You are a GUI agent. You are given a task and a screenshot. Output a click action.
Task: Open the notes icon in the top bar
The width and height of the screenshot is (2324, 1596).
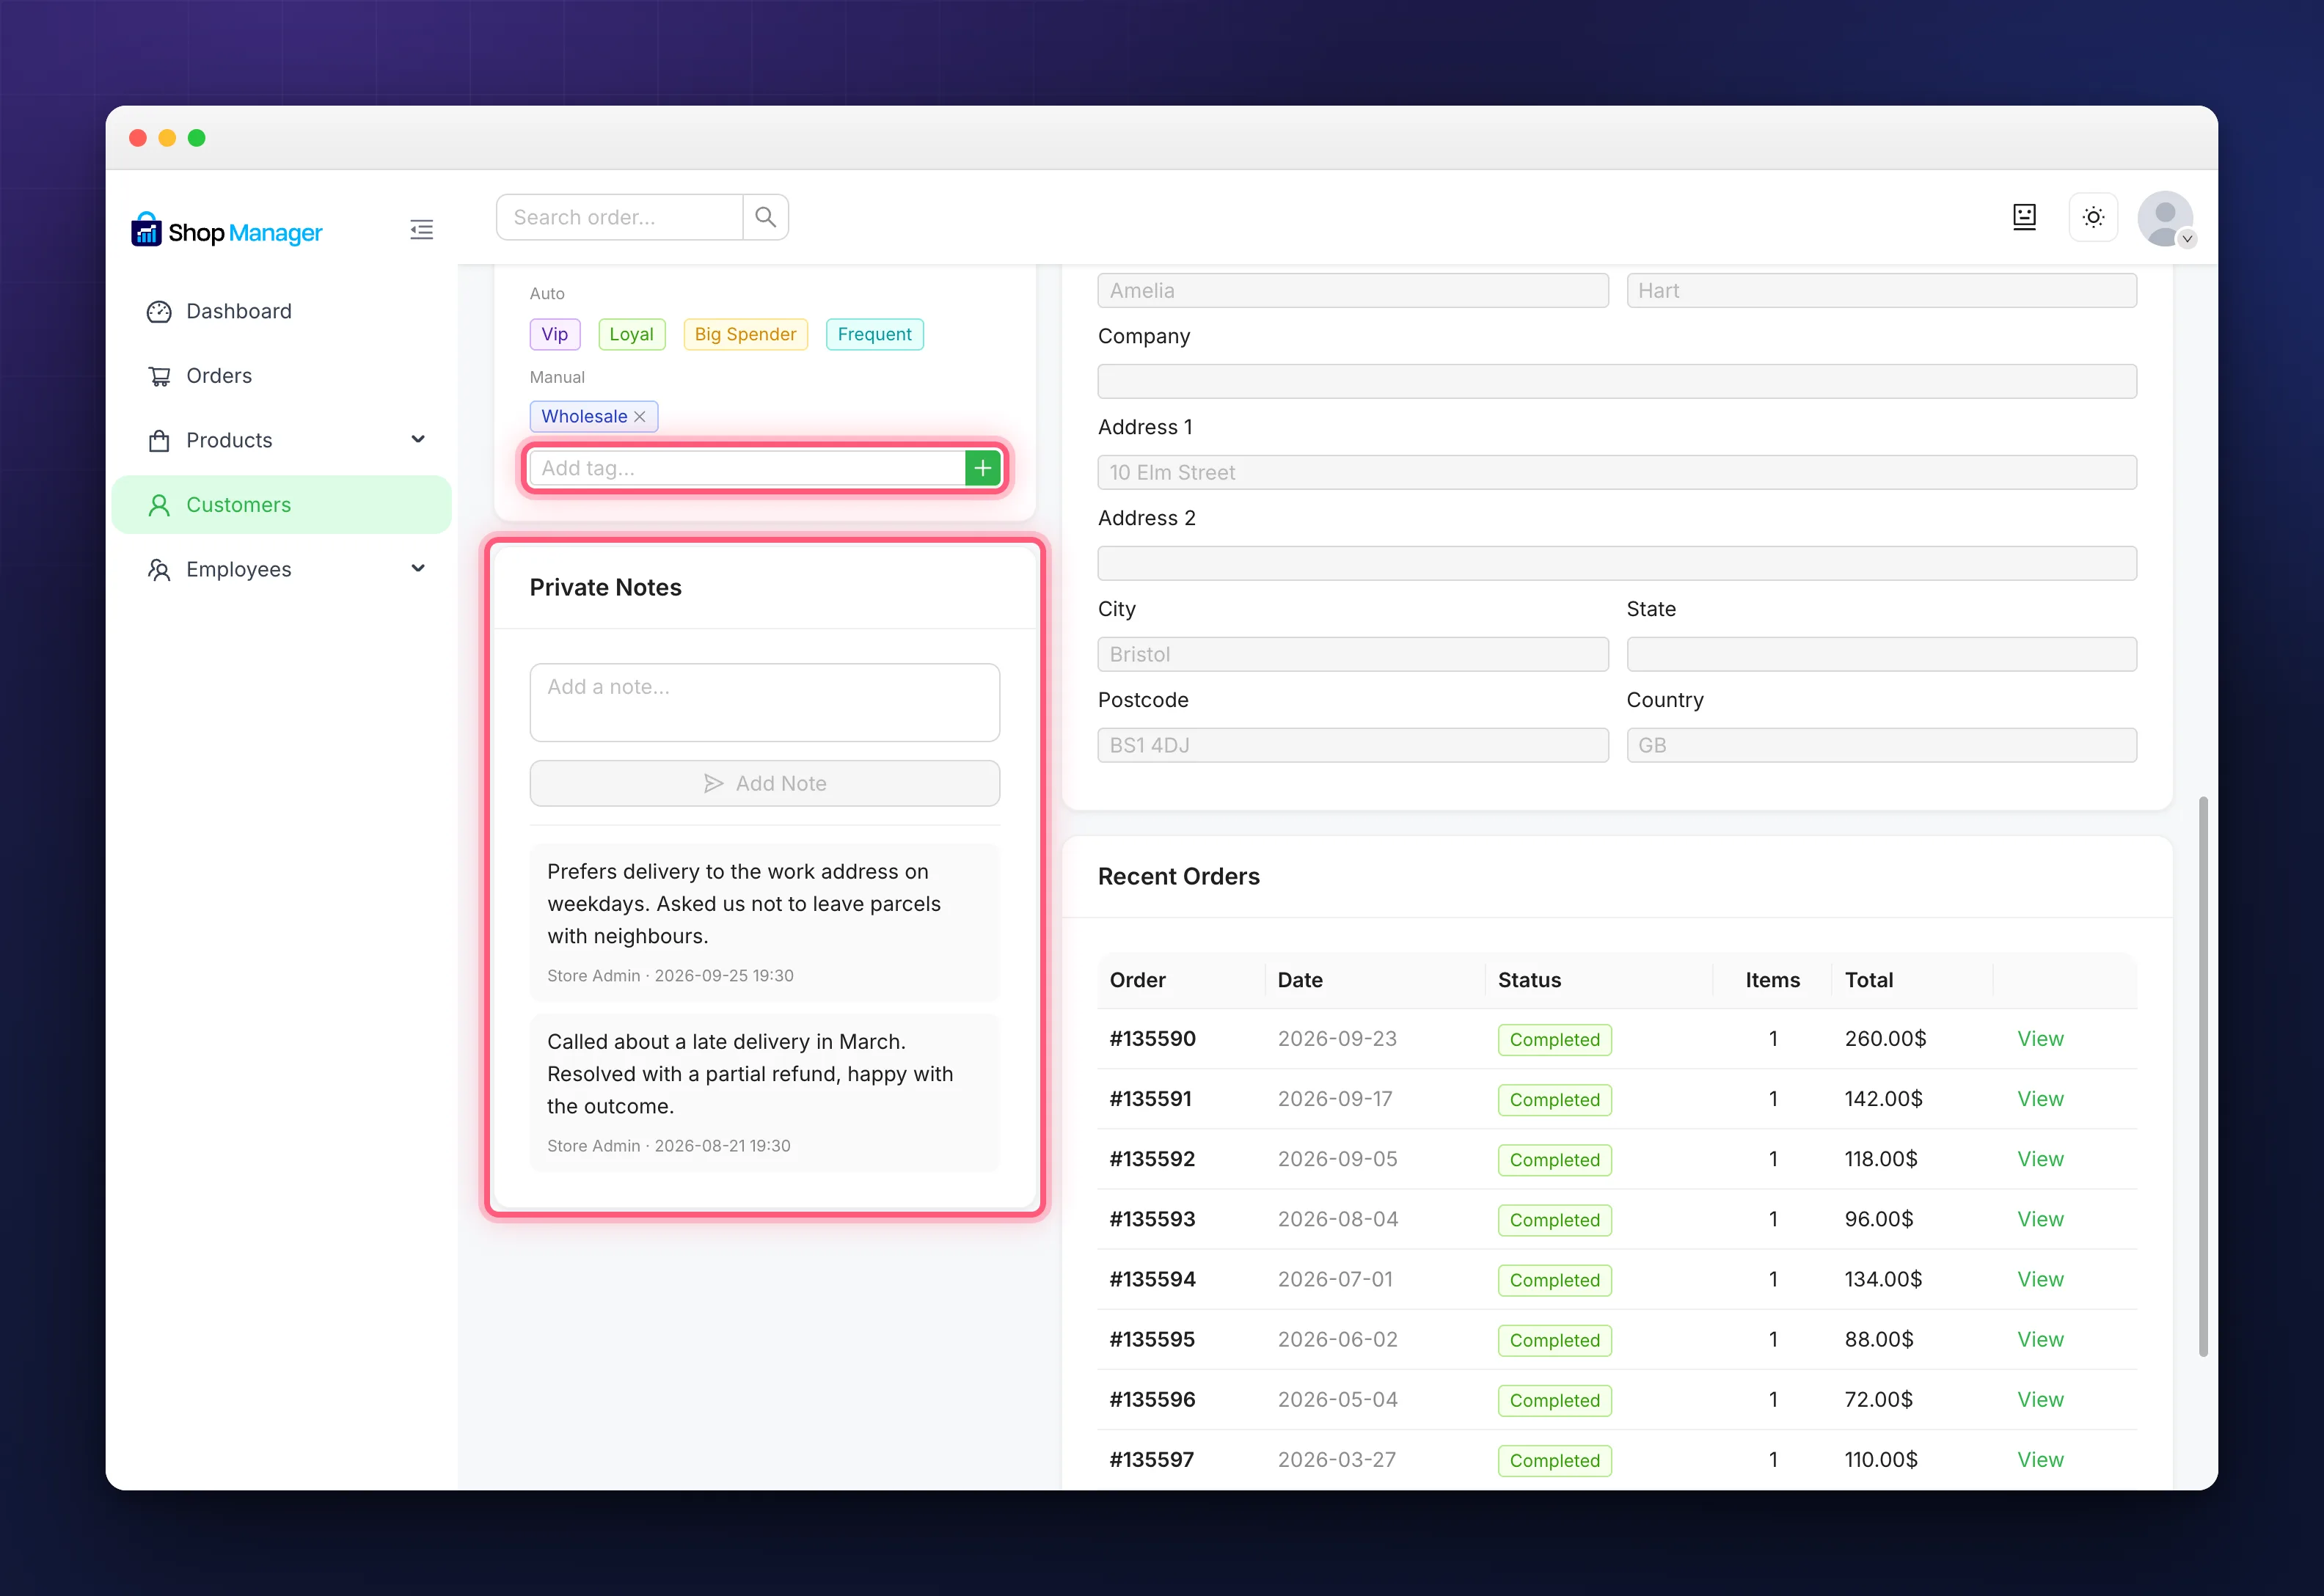pyautogui.click(x=2024, y=217)
